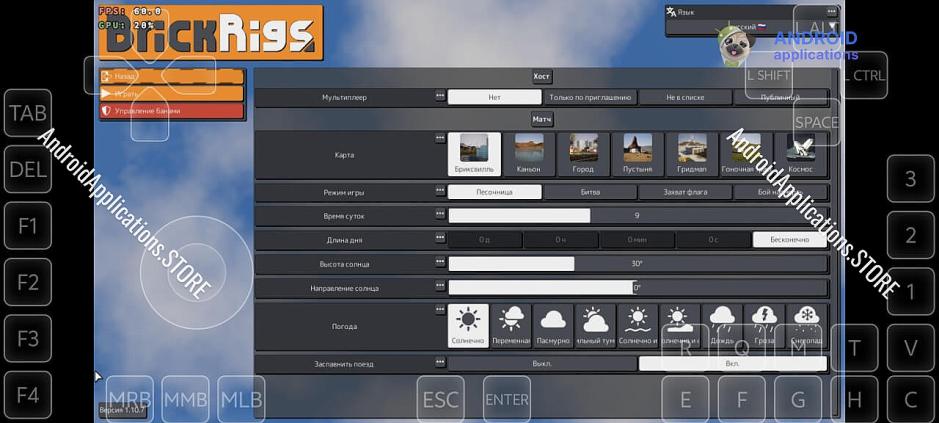Choose the Снегопад snowfall weather icon
This screenshot has height=423, width=939.
click(x=806, y=325)
